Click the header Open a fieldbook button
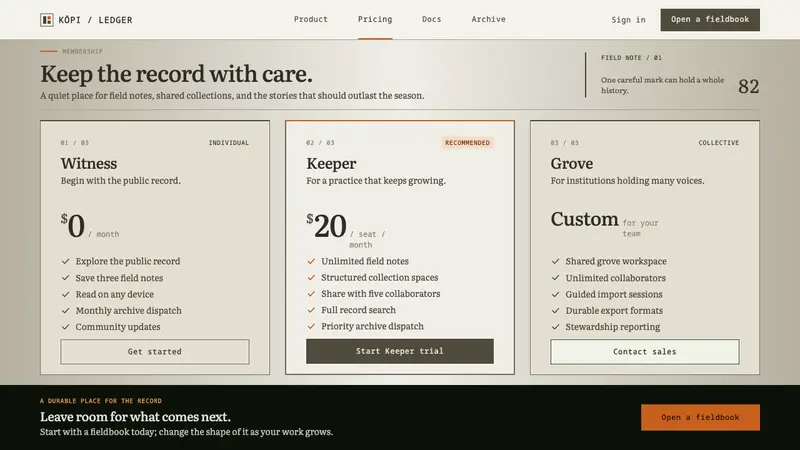Image resolution: width=800 pixels, height=450 pixels. tap(710, 19)
